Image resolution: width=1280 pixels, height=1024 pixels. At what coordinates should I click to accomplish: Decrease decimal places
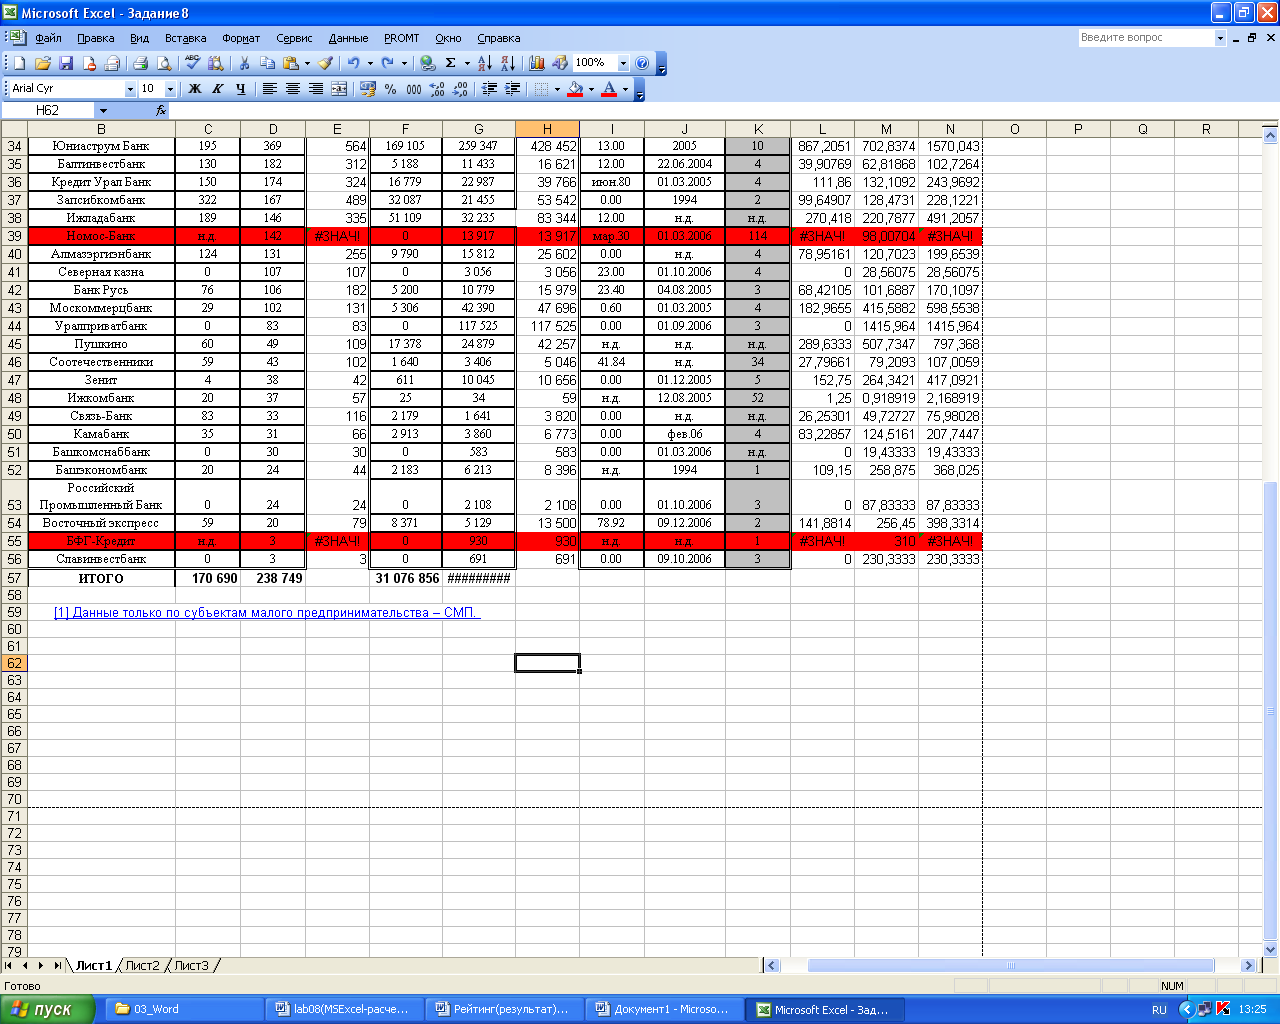point(460,89)
